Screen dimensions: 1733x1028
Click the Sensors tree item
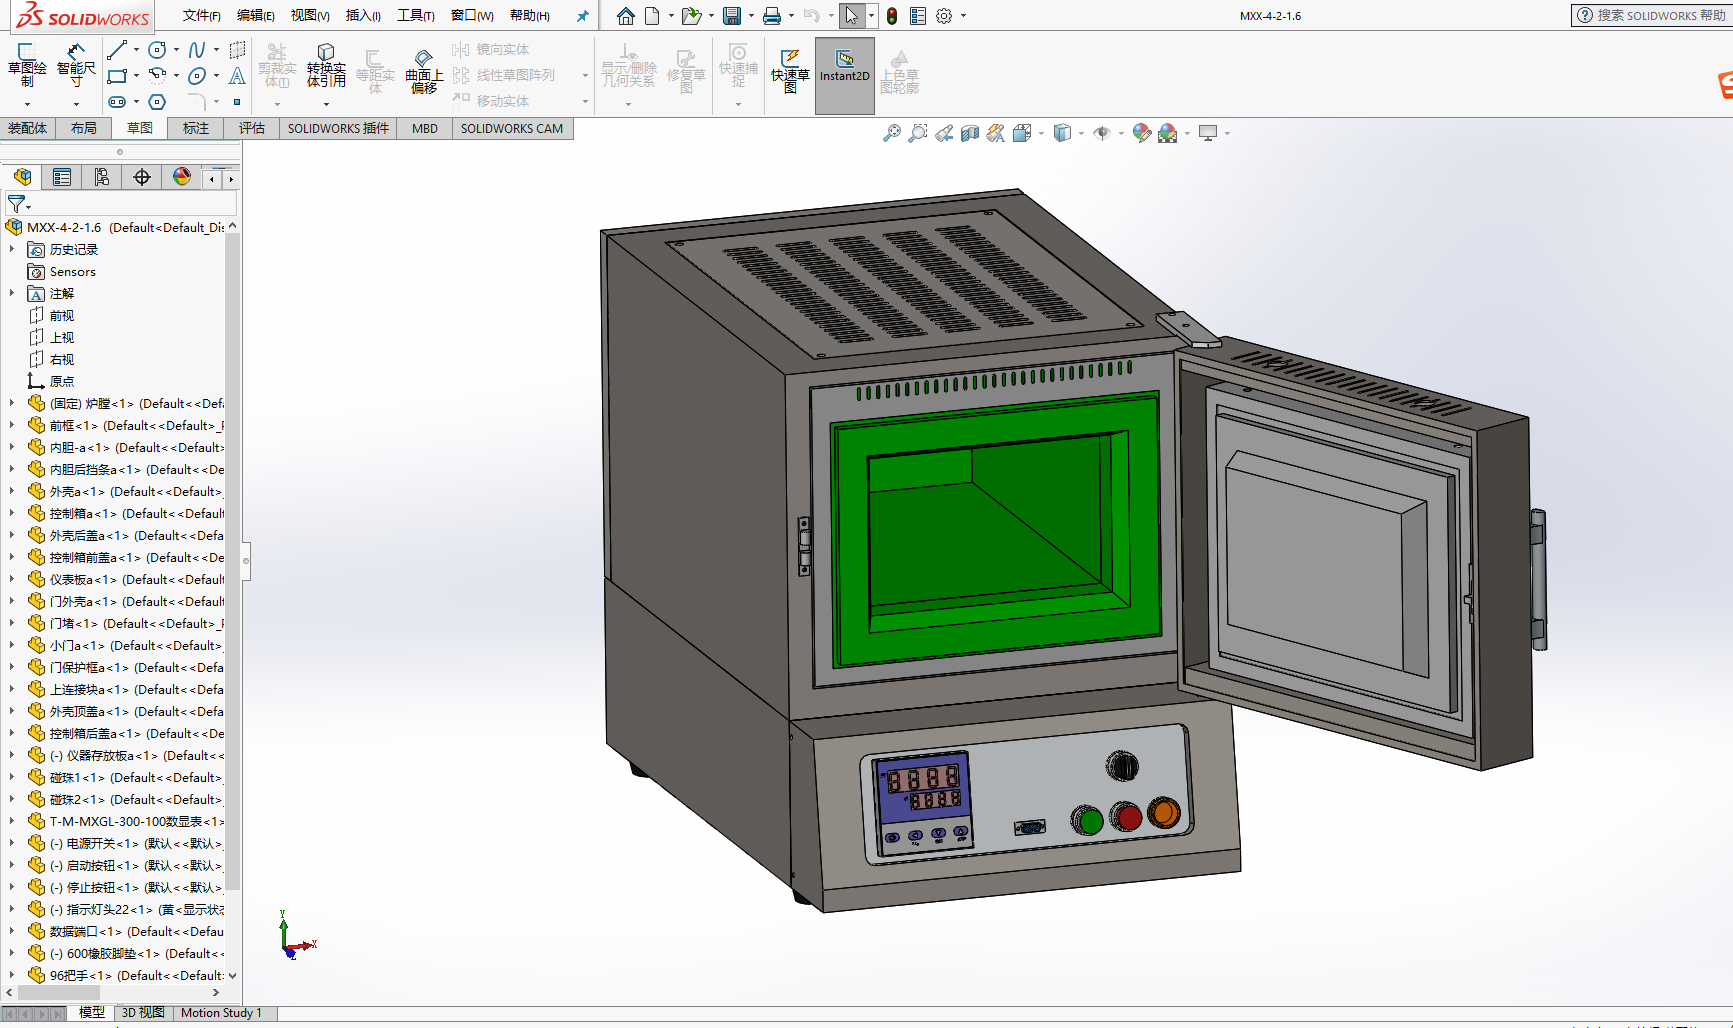pyautogui.click(x=63, y=271)
